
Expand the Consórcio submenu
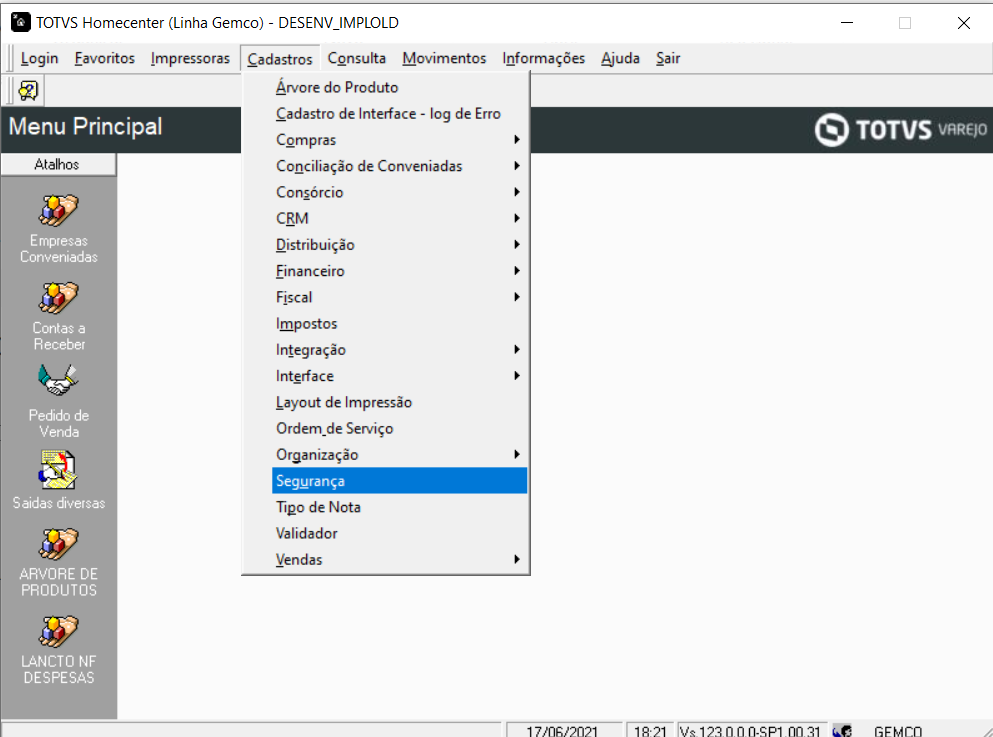click(400, 192)
